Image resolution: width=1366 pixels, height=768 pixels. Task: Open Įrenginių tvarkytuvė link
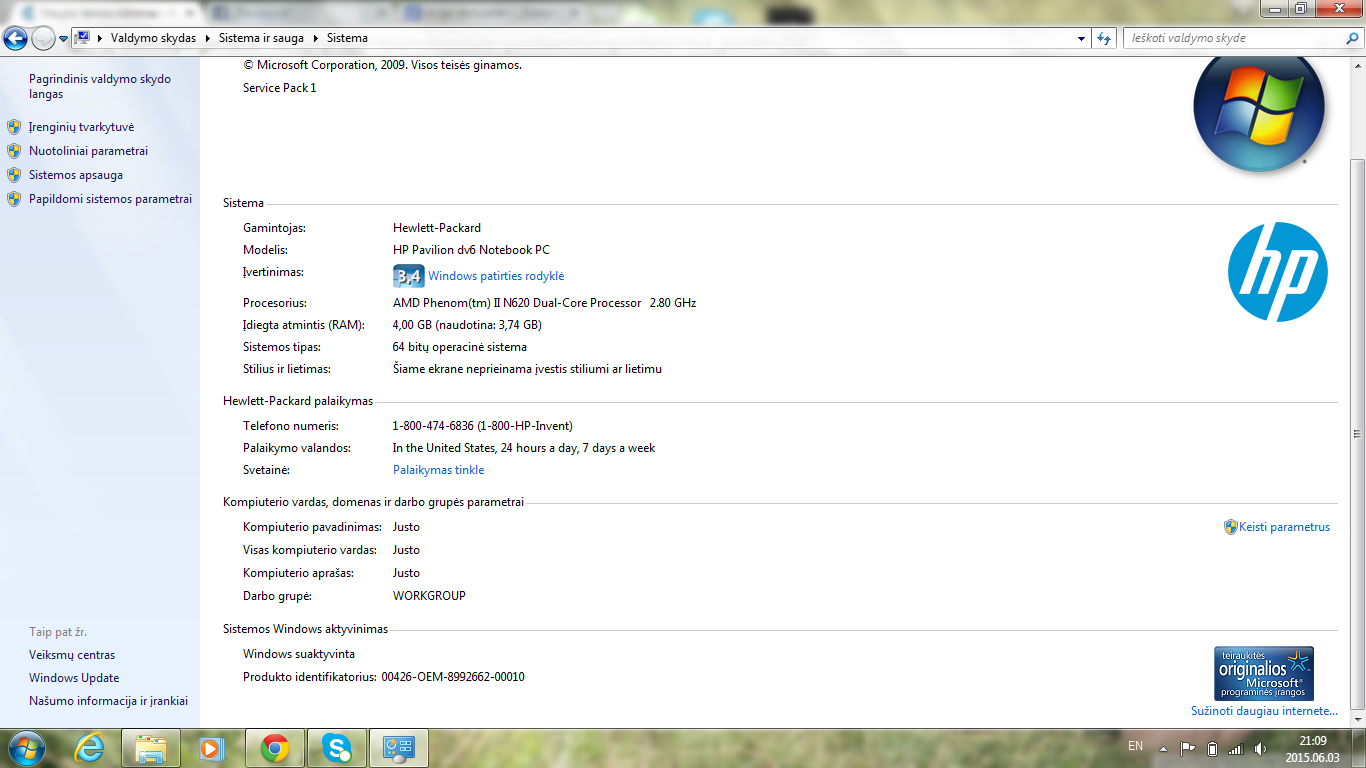point(81,127)
